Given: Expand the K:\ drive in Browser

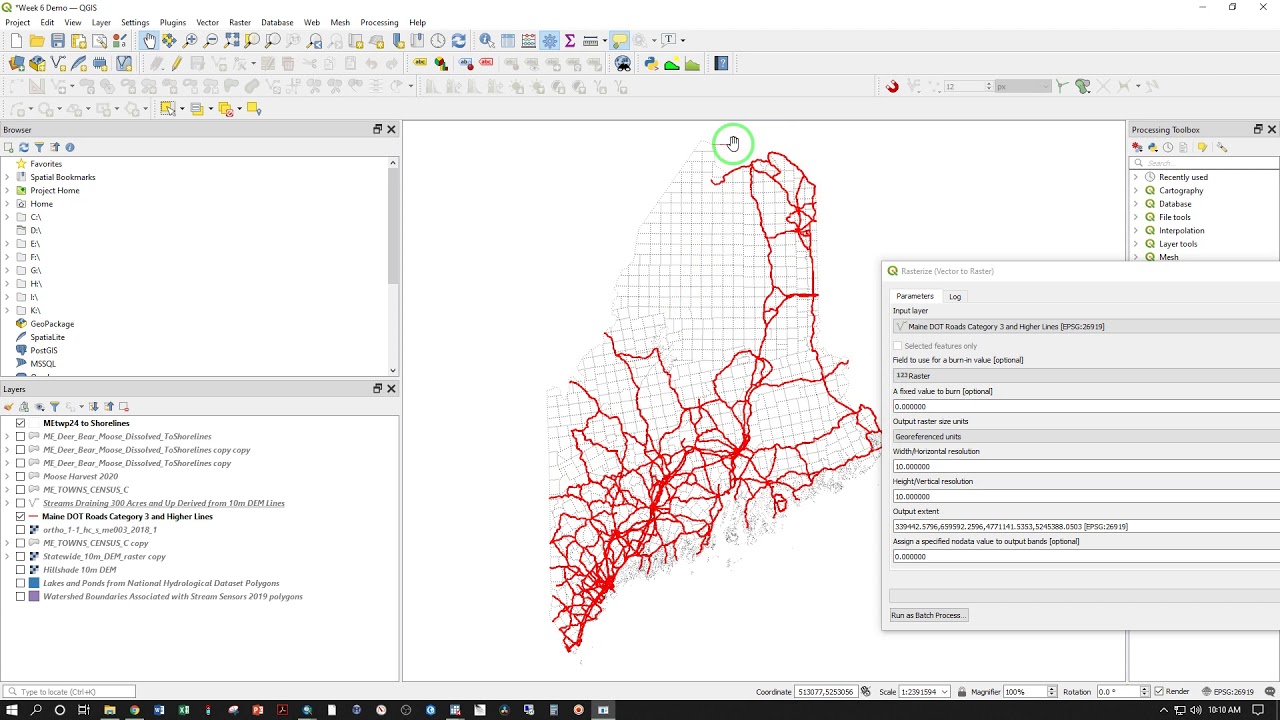Looking at the screenshot, I should [x=7, y=311].
